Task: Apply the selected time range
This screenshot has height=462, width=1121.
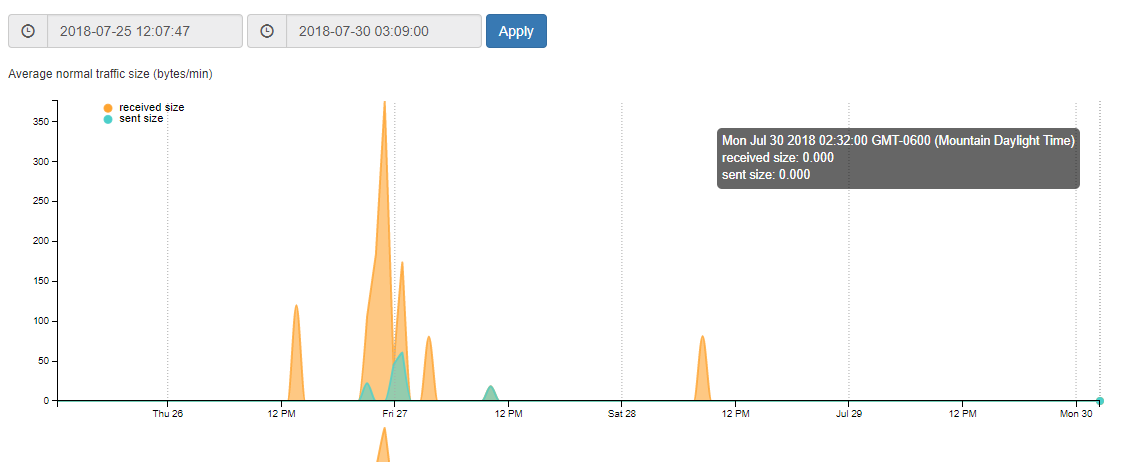Action: (516, 31)
